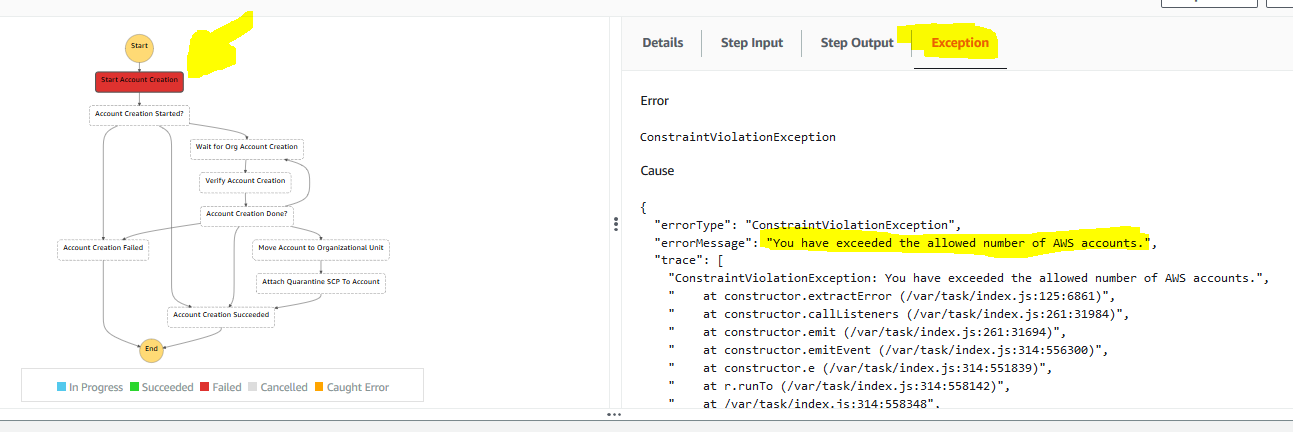This screenshot has height=432, width=1293.
Task: Select Attach Quarantine SCP To Account step
Action: (x=320, y=282)
